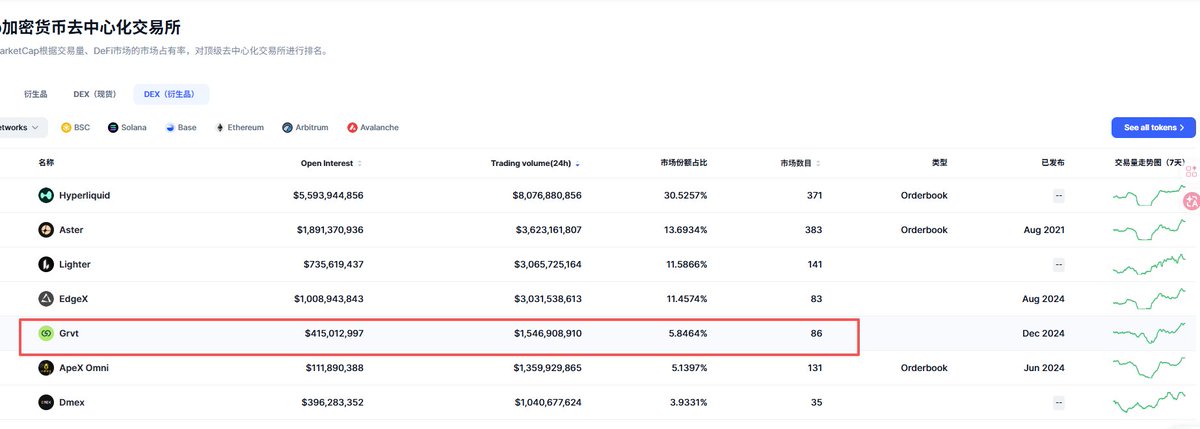Viewport: 1200px width, 429px height.
Task: Click the Hyperliquid logo icon
Action: coord(46,196)
